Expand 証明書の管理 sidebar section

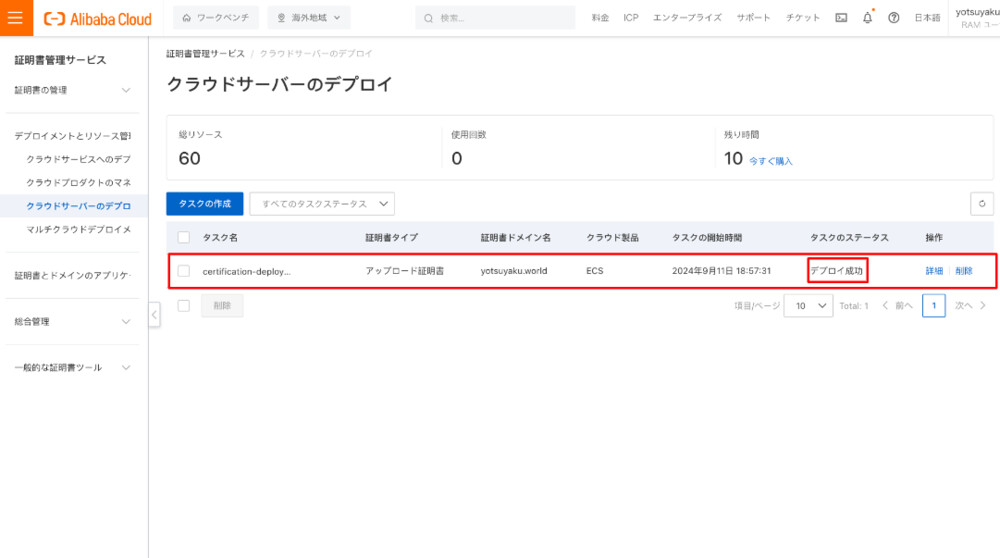[72, 90]
